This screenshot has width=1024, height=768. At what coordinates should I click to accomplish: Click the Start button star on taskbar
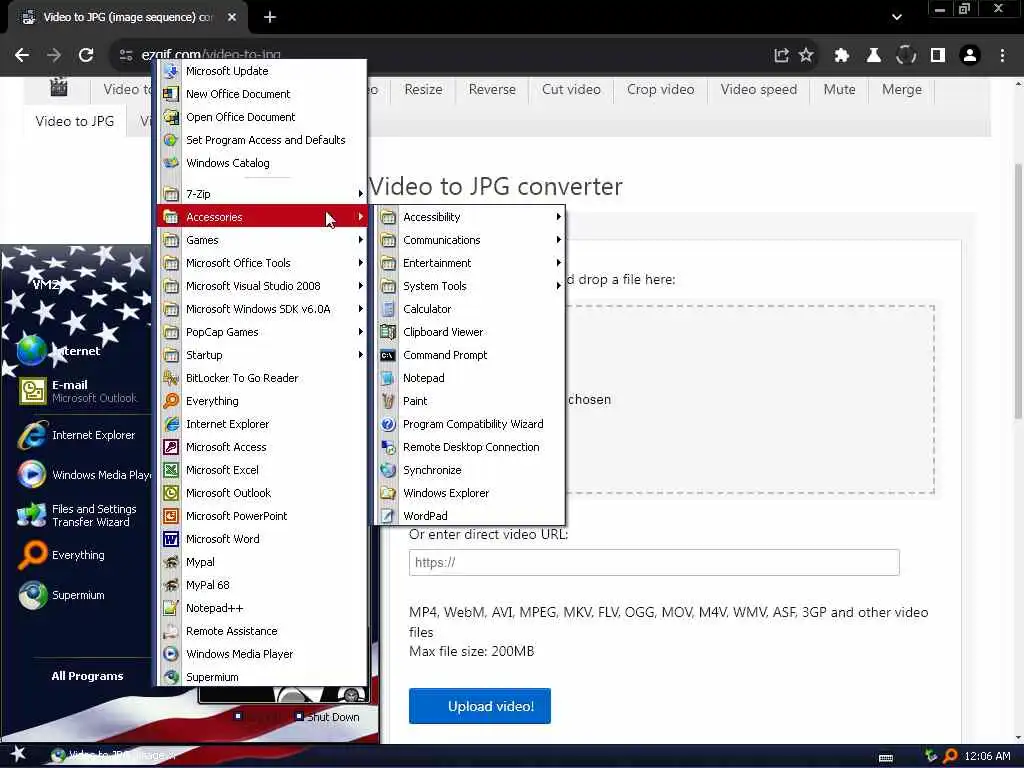point(18,755)
